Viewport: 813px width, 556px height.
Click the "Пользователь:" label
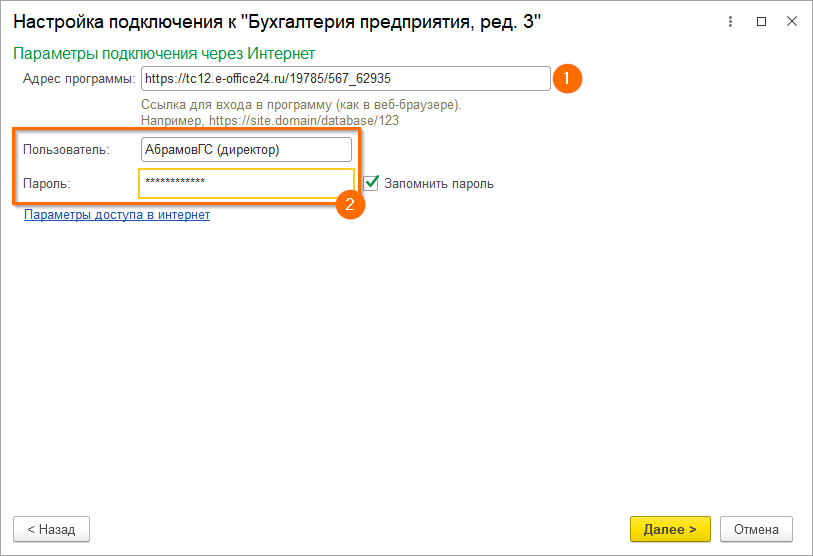(66, 150)
